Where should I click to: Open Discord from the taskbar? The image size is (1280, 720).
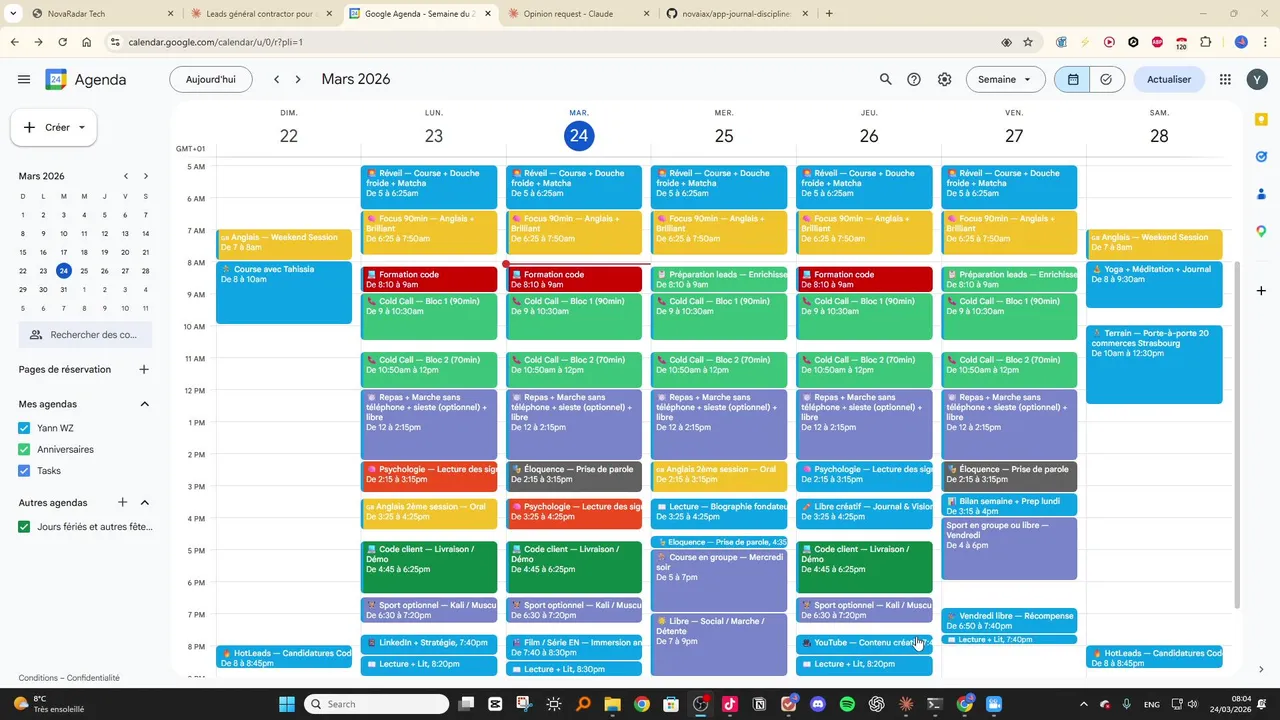coord(818,704)
